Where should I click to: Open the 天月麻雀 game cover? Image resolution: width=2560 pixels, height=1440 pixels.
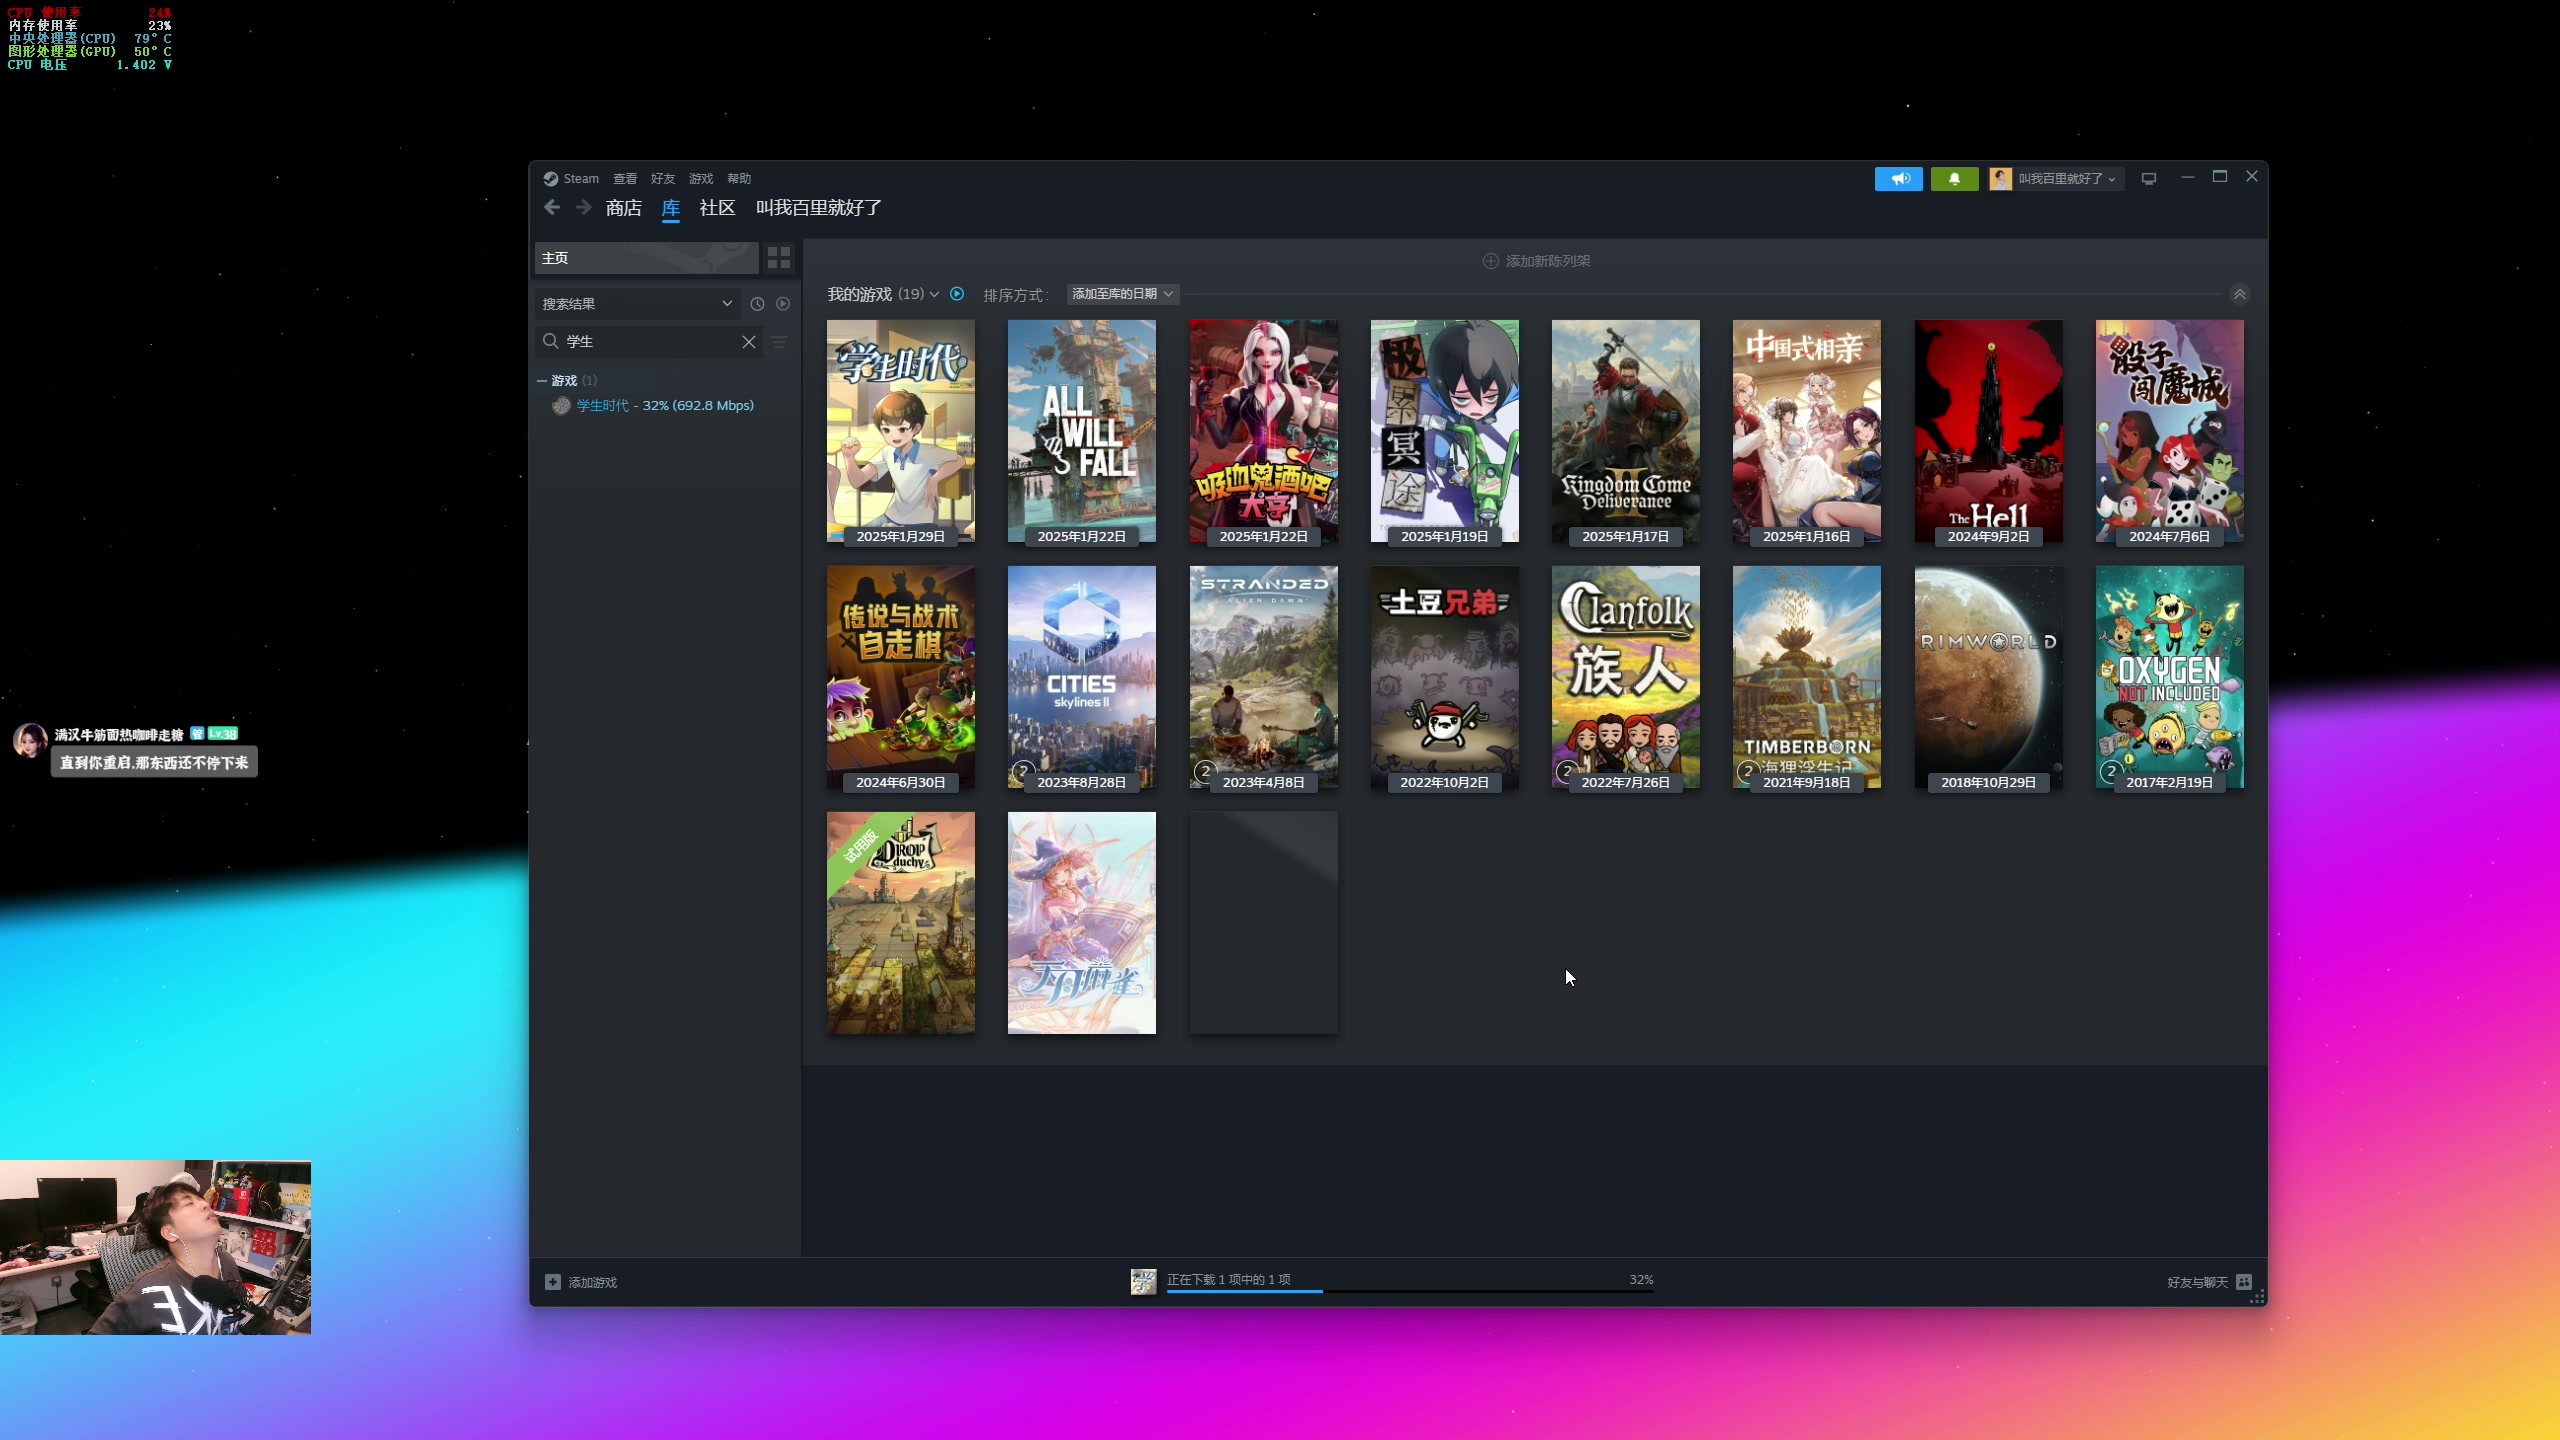[x=1082, y=923]
